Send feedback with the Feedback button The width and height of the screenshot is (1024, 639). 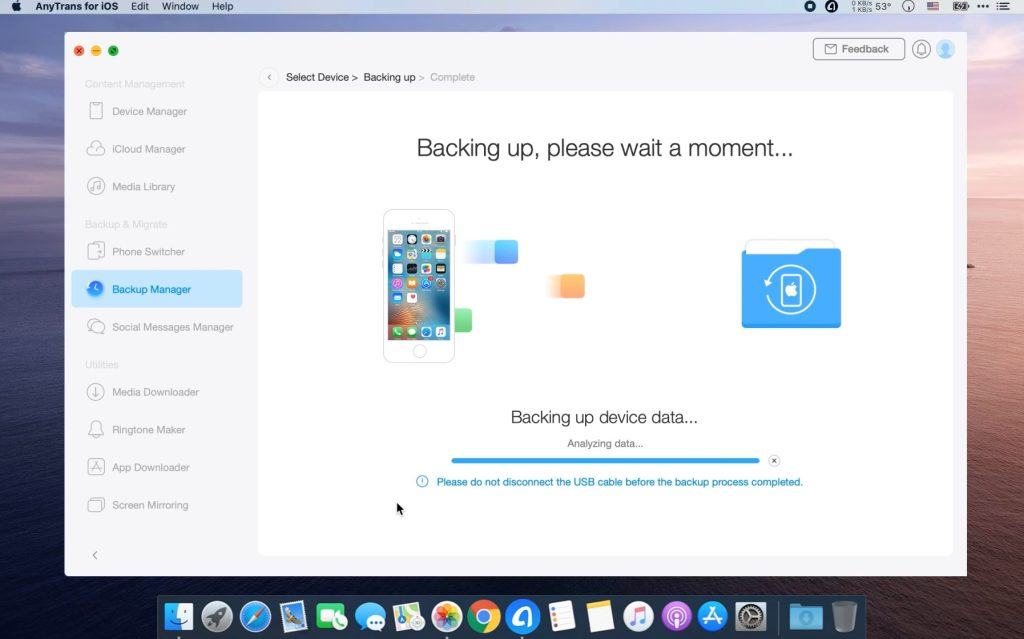(x=858, y=49)
